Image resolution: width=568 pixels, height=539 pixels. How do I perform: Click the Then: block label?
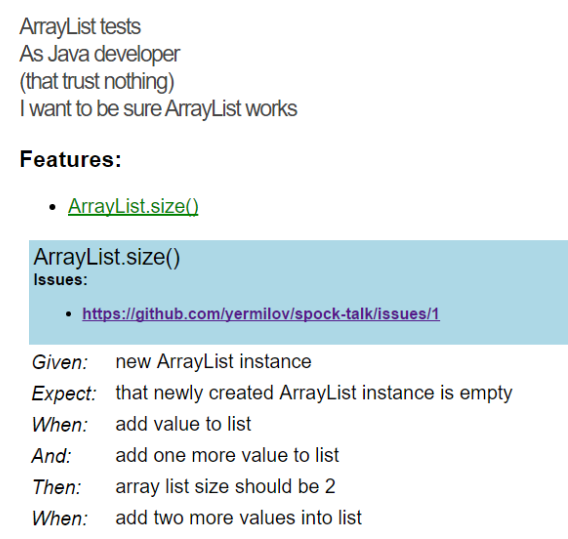tap(57, 487)
